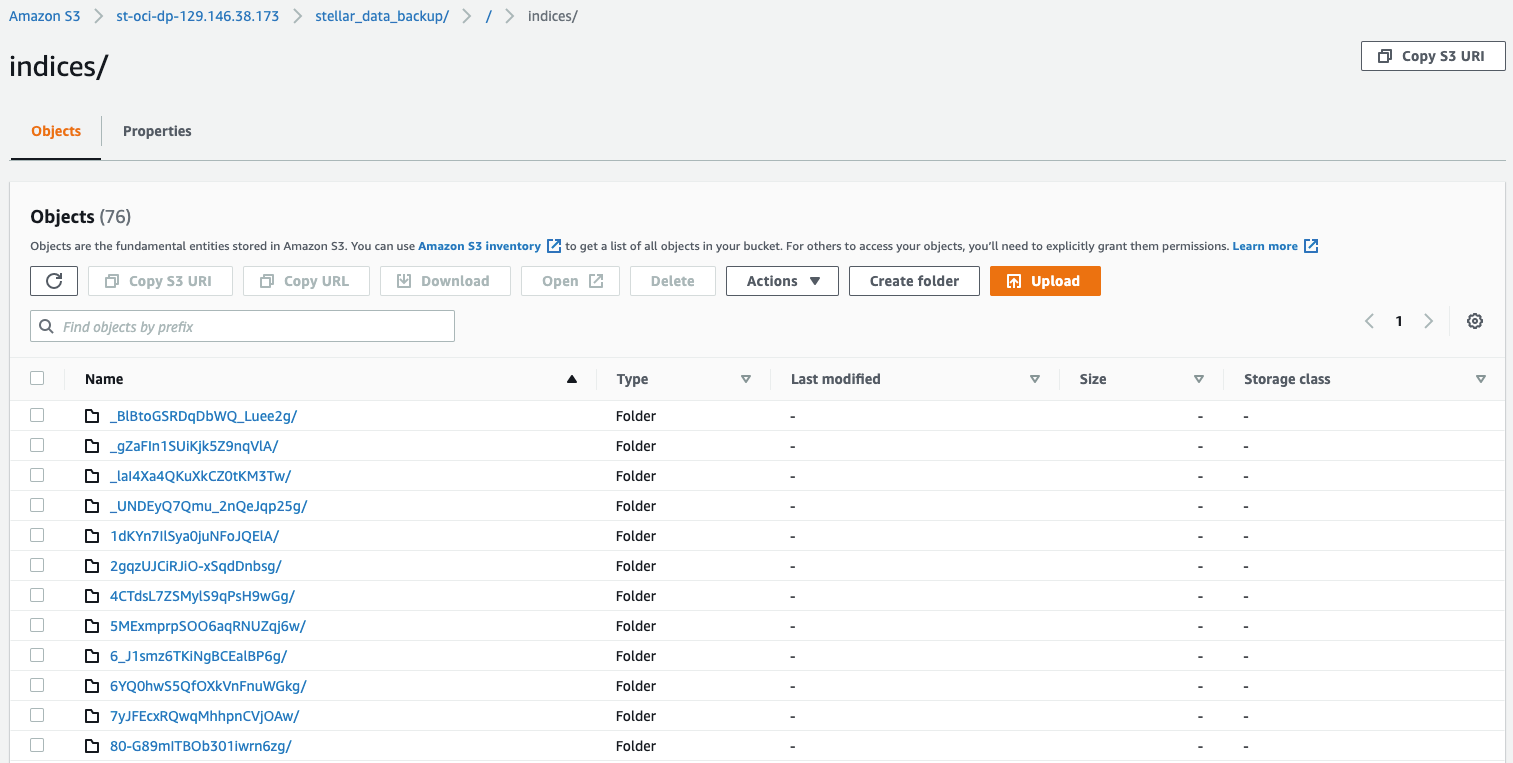The width and height of the screenshot is (1513, 763).
Task: Click external link icon beside Learn more
Action: [x=1311, y=246]
